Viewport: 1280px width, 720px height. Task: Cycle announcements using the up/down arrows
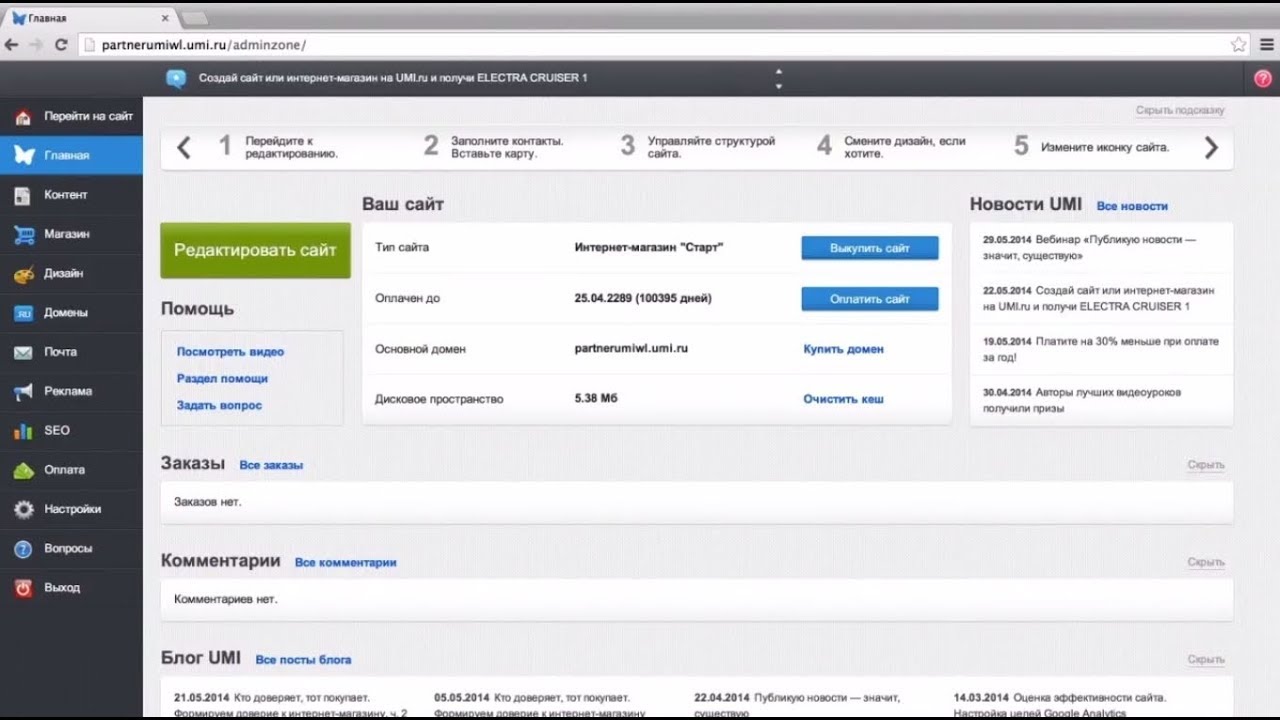tap(779, 78)
